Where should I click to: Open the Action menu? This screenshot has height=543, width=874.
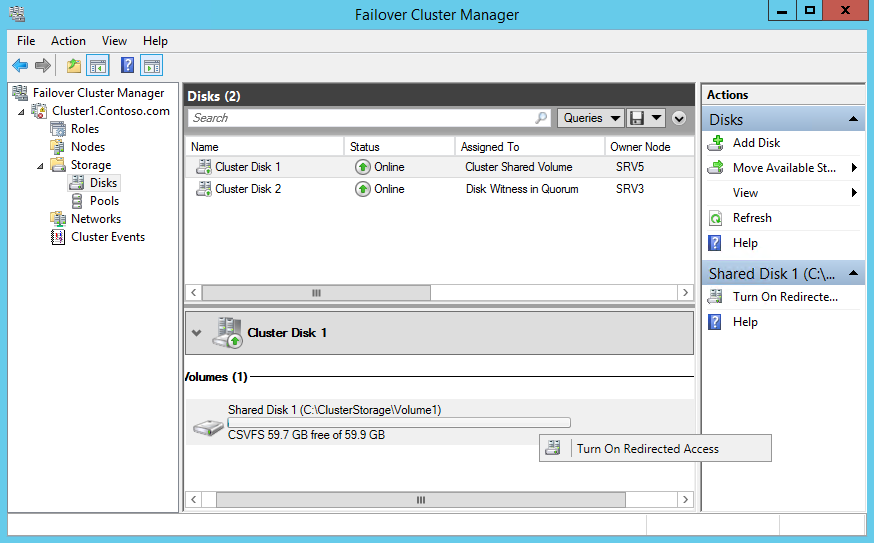68,41
